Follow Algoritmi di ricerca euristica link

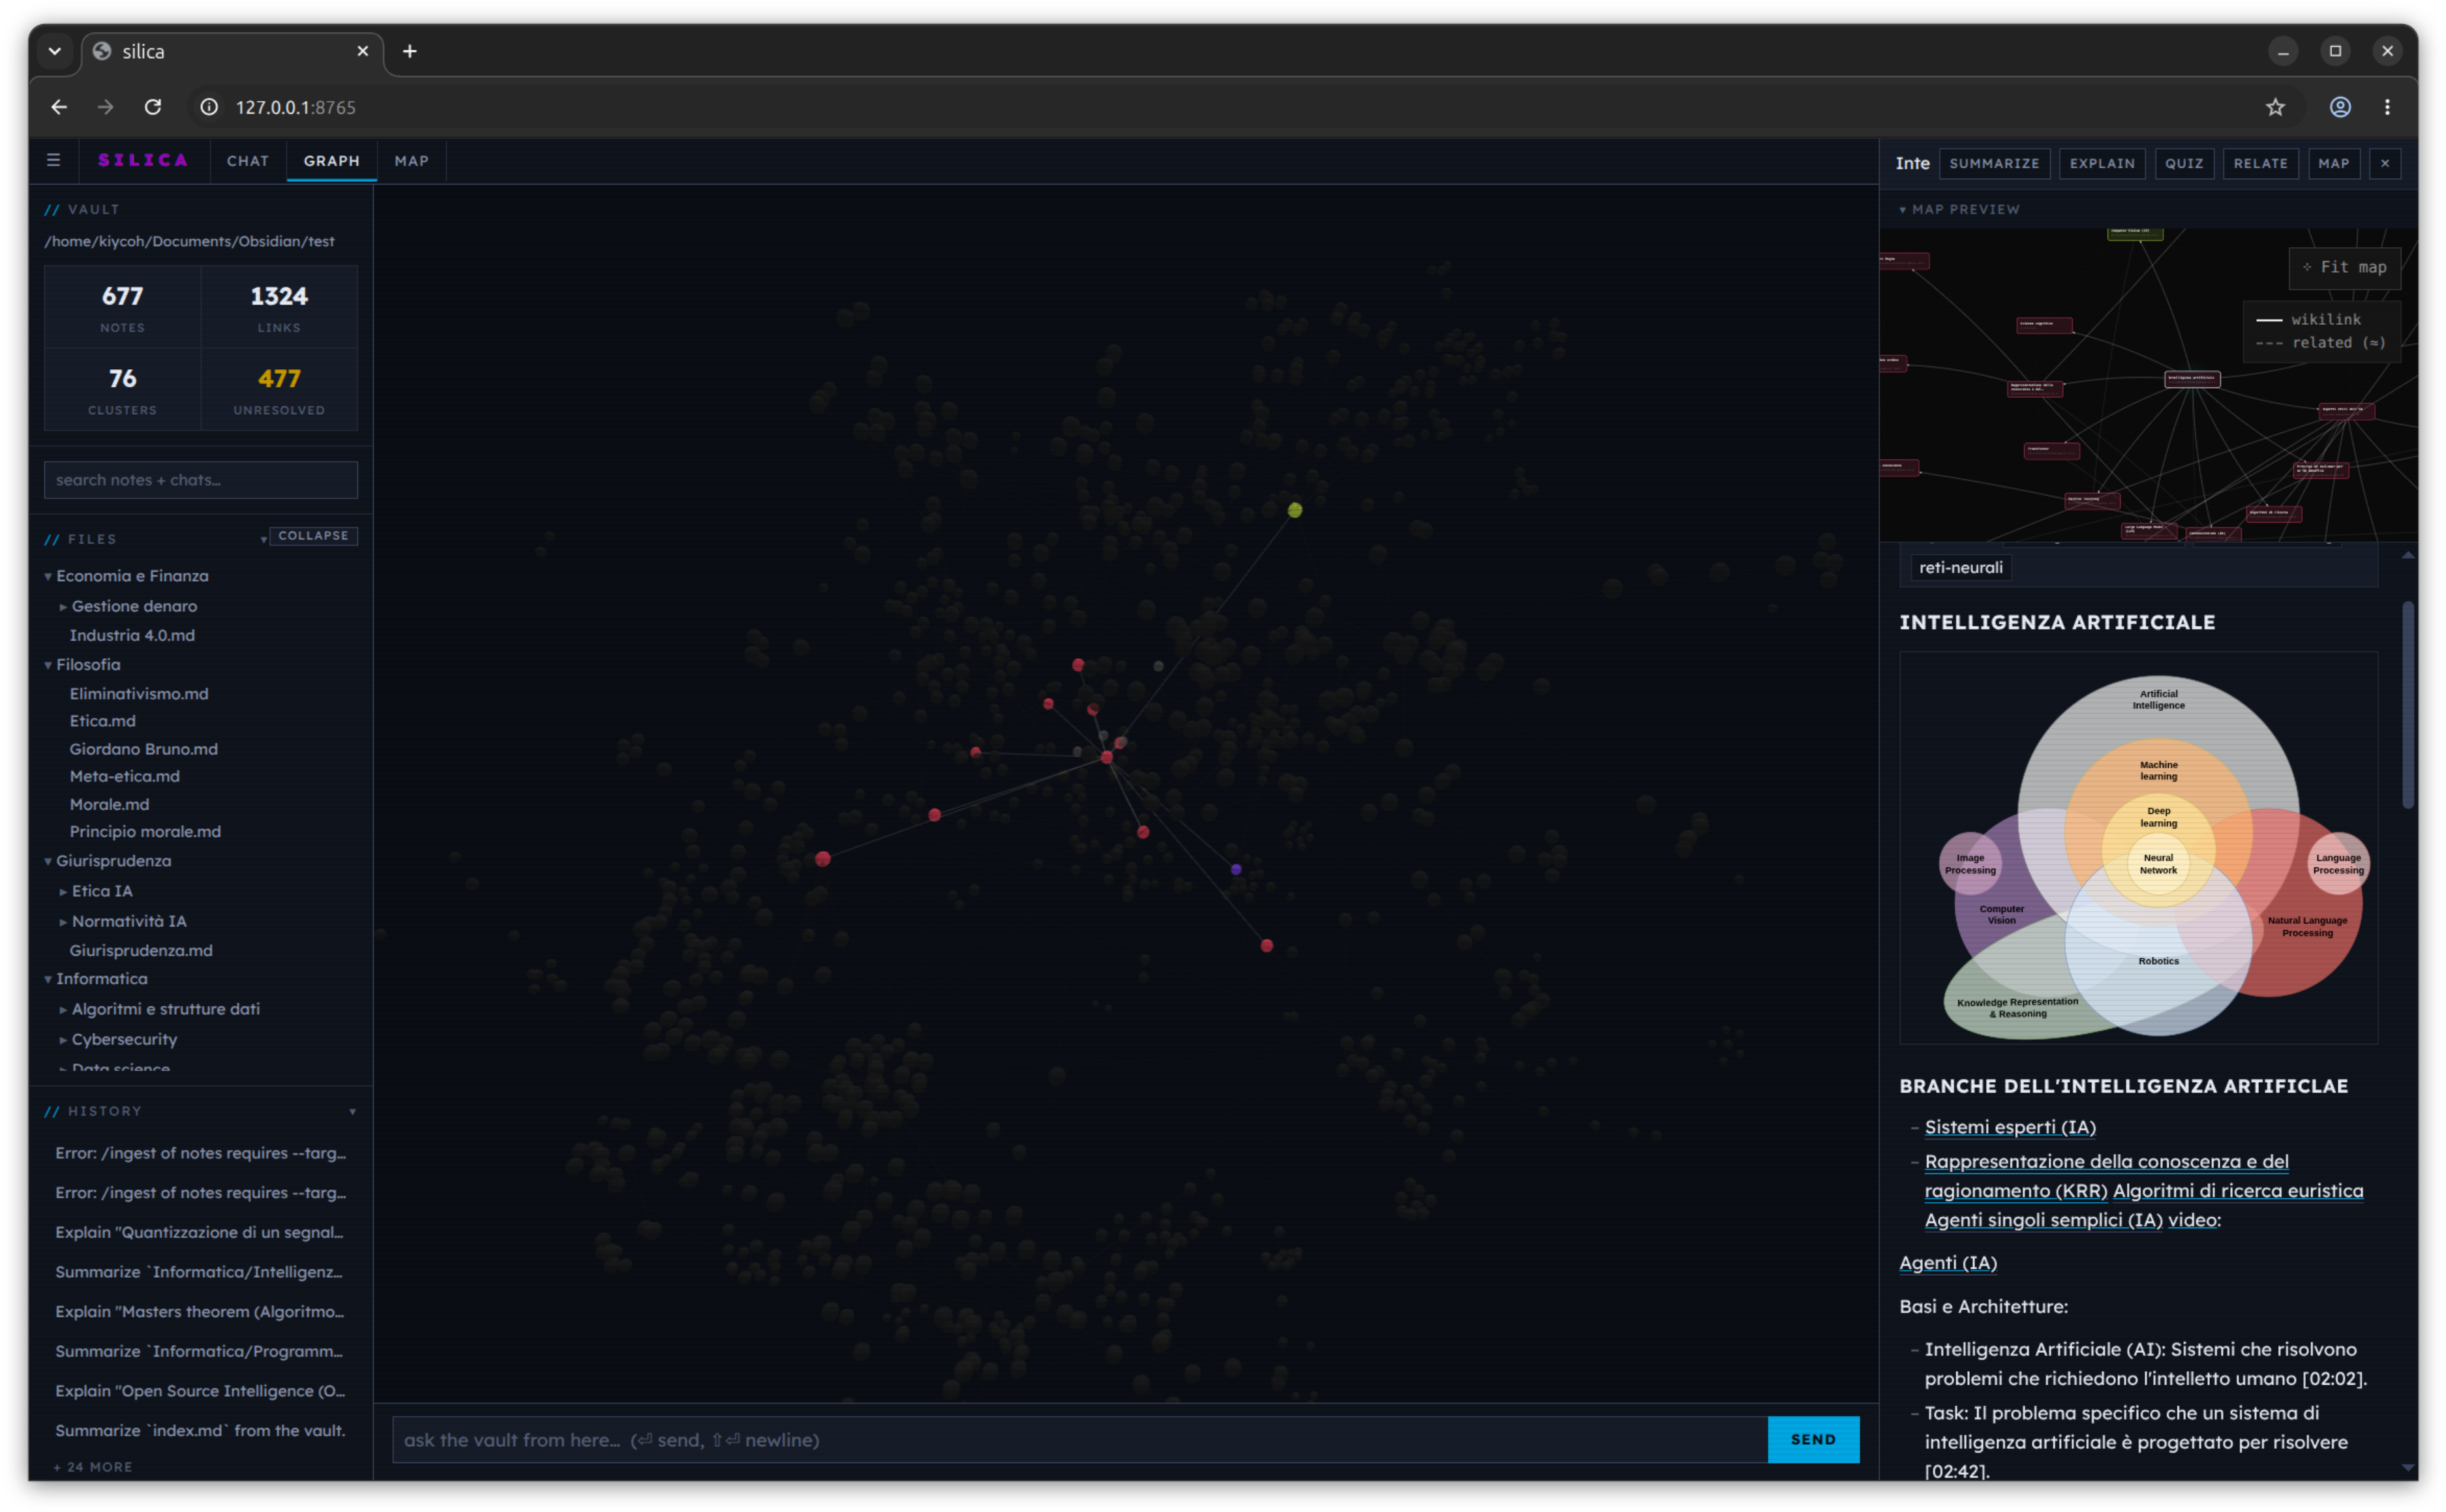tap(2237, 1191)
